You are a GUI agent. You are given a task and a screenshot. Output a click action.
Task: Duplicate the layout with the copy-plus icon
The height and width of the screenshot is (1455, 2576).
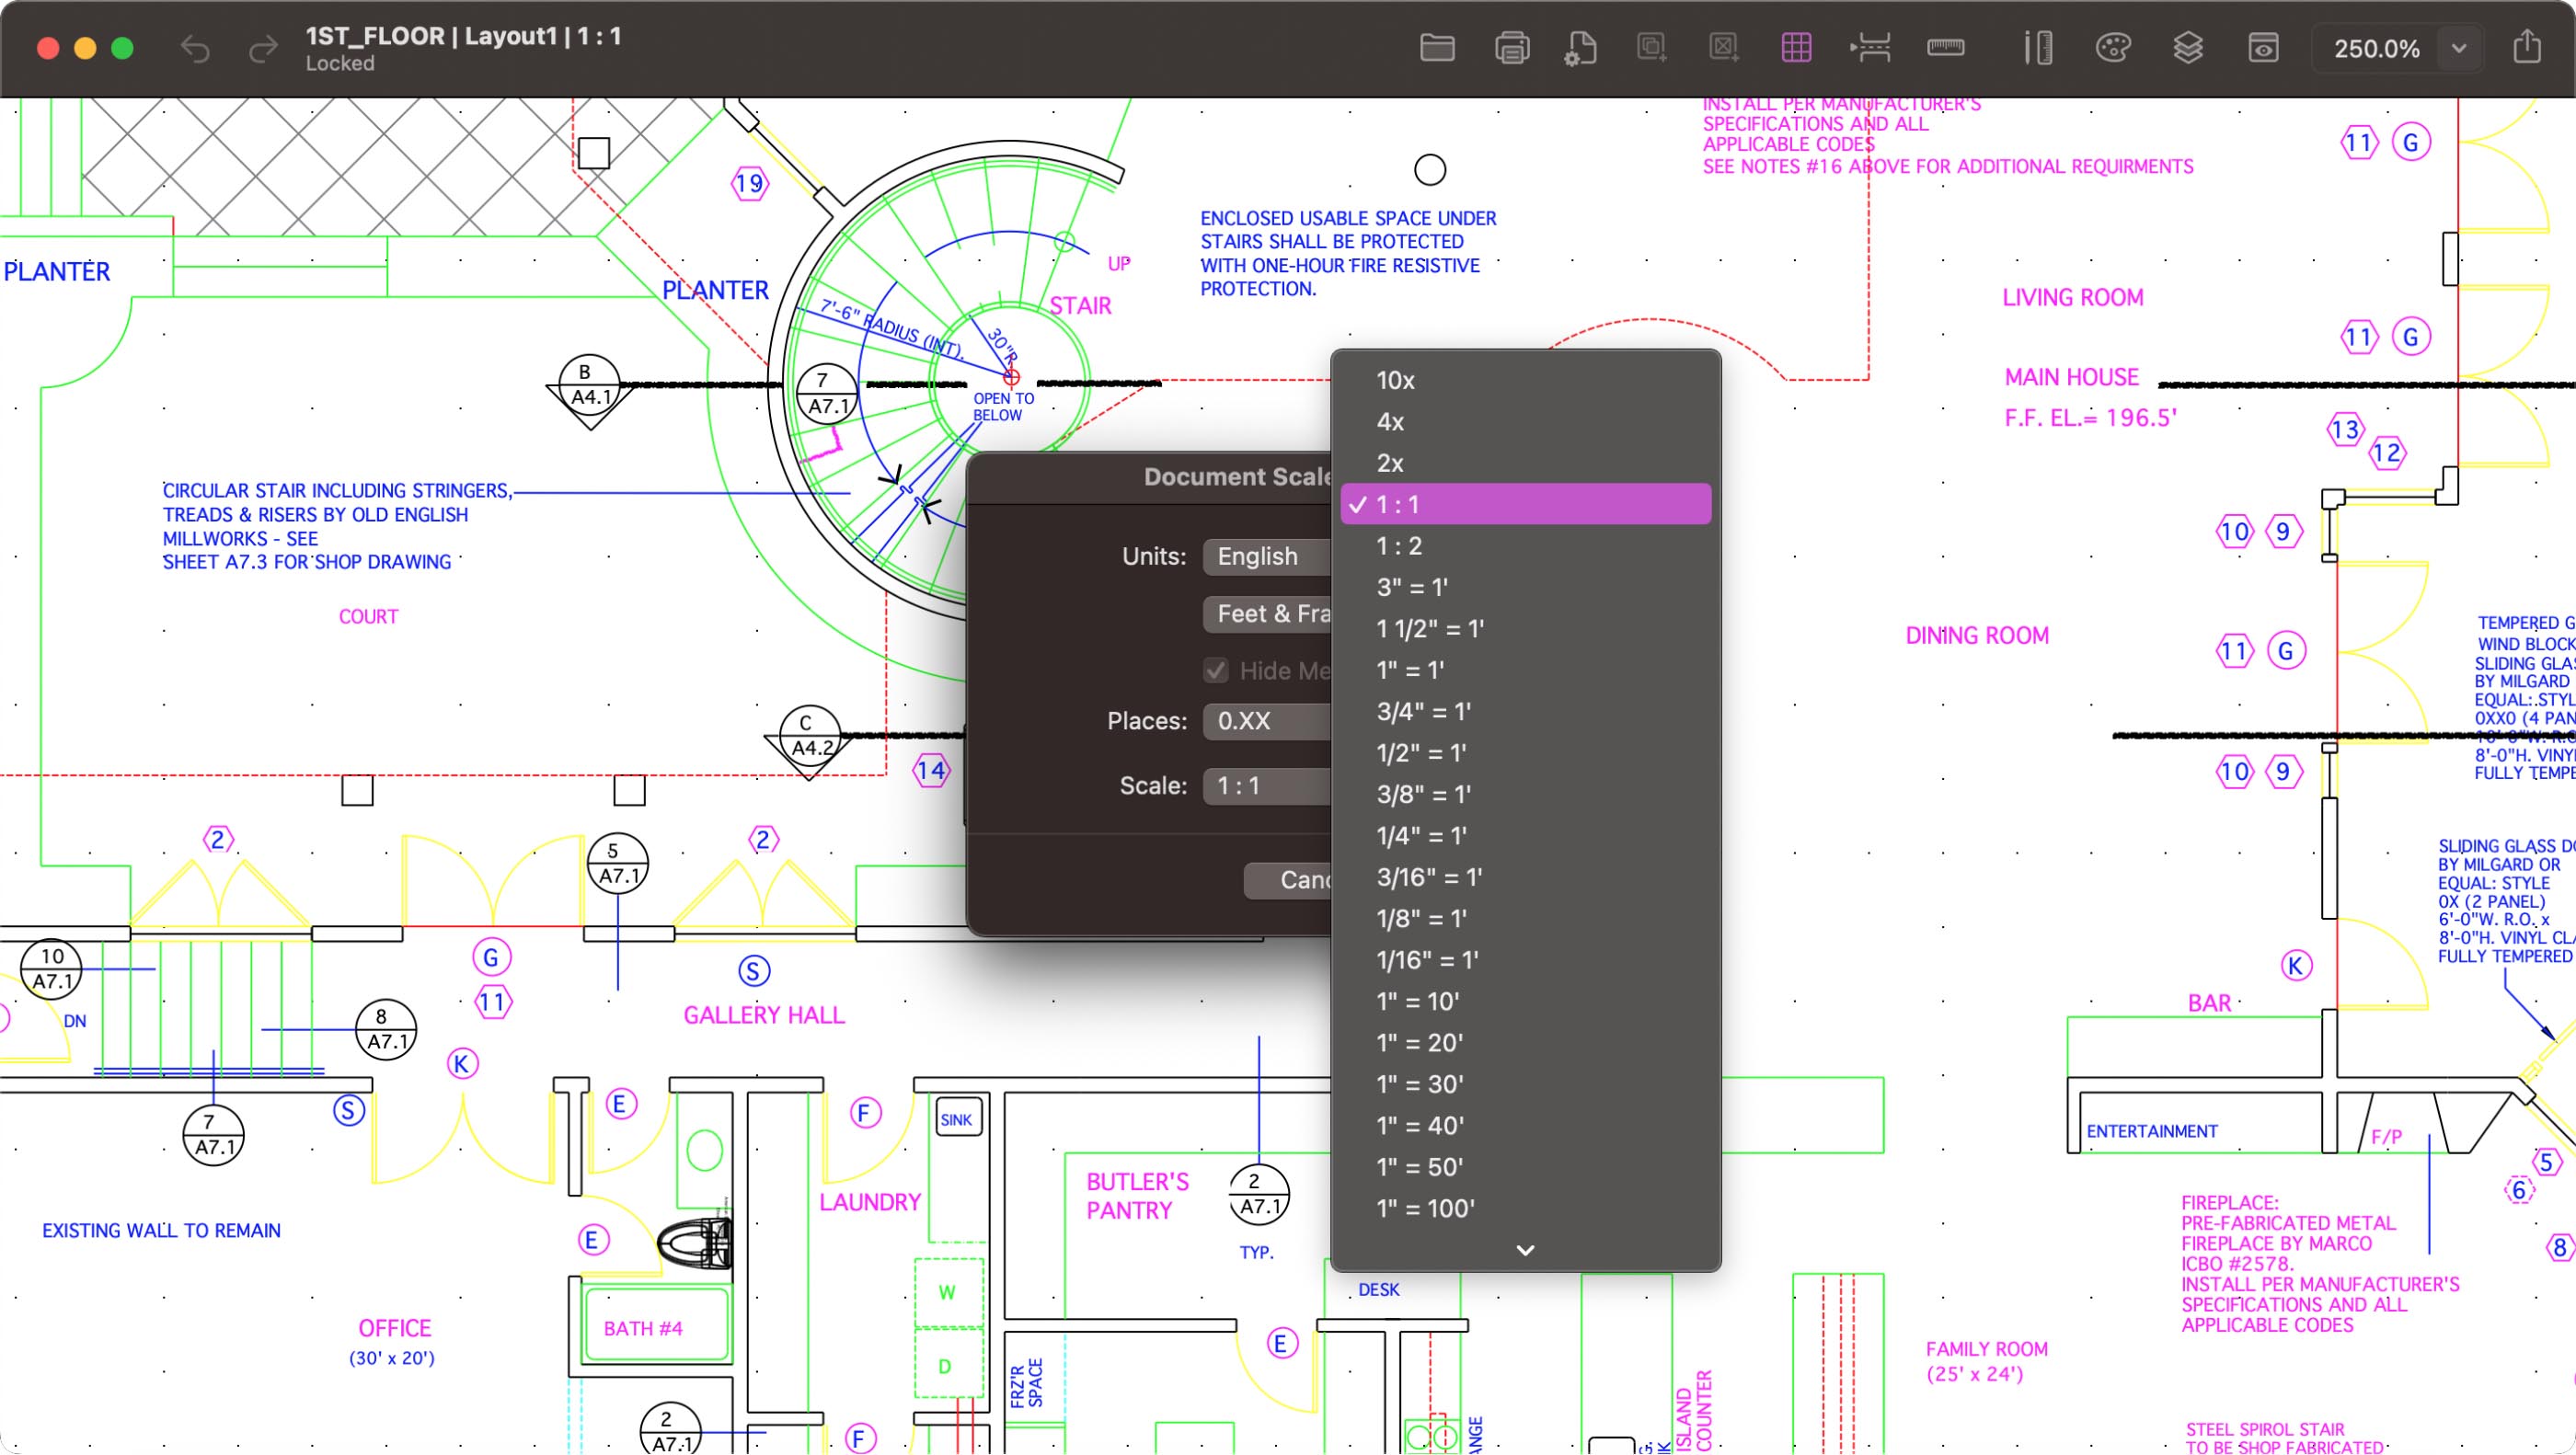point(1650,47)
